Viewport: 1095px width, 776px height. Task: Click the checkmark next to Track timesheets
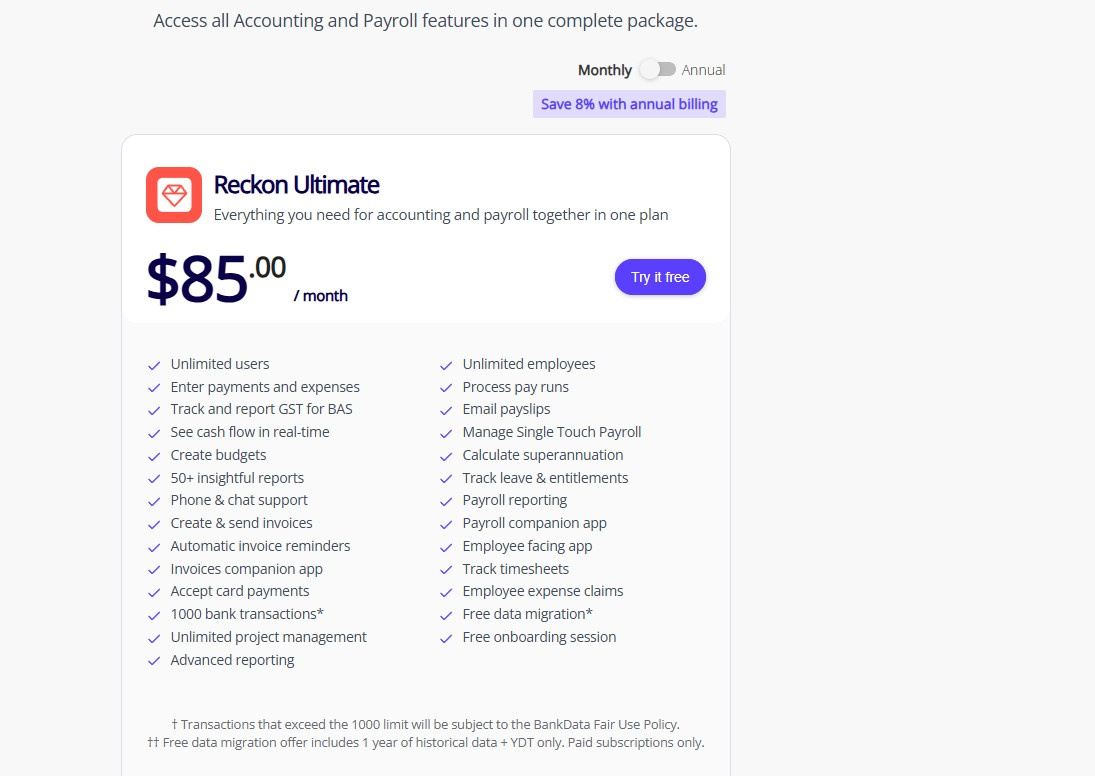point(446,568)
